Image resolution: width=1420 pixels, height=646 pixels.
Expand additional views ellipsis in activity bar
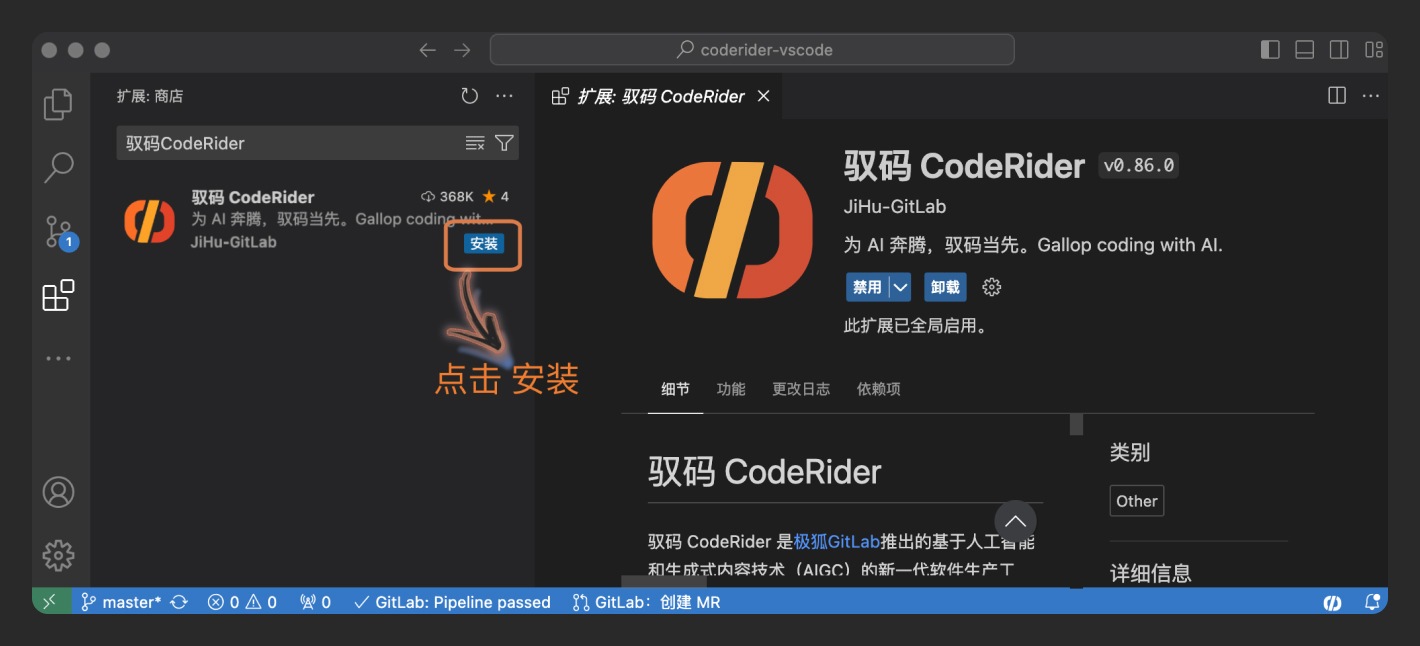tap(58, 359)
